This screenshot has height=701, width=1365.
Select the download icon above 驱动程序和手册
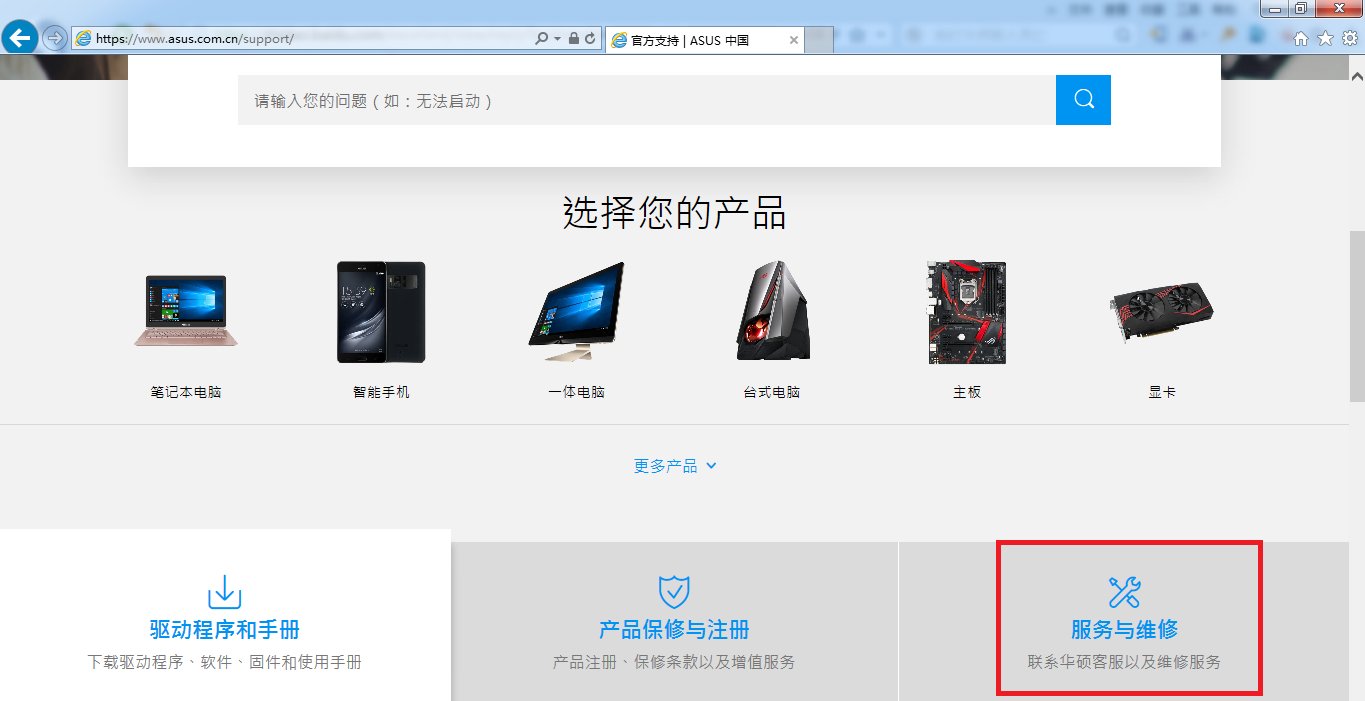pyautogui.click(x=225, y=593)
